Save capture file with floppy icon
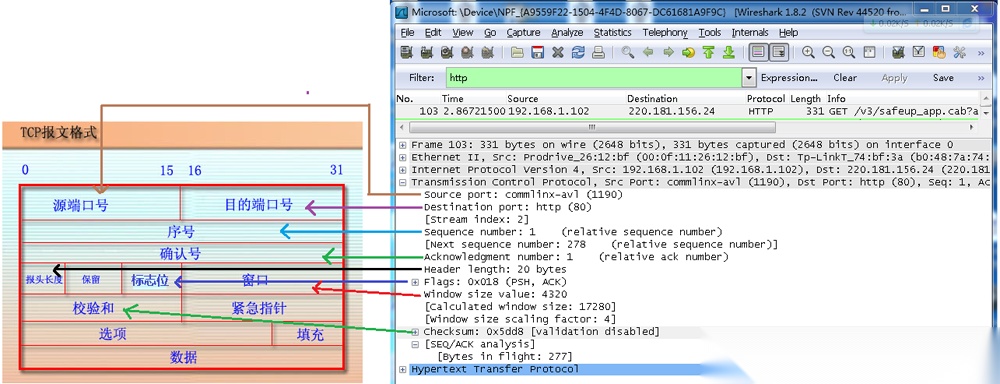Image resolution: width=1000 pixels, height=384 pixels. tap(538, 52)
